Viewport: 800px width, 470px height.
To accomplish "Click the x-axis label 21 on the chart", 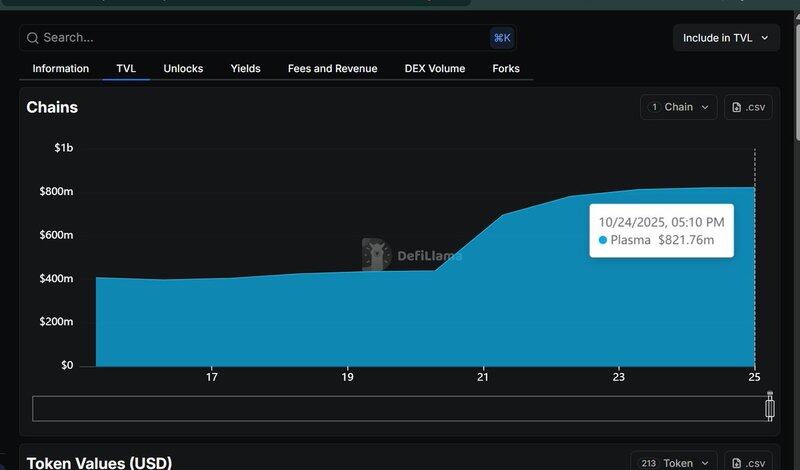I will 483,377.
